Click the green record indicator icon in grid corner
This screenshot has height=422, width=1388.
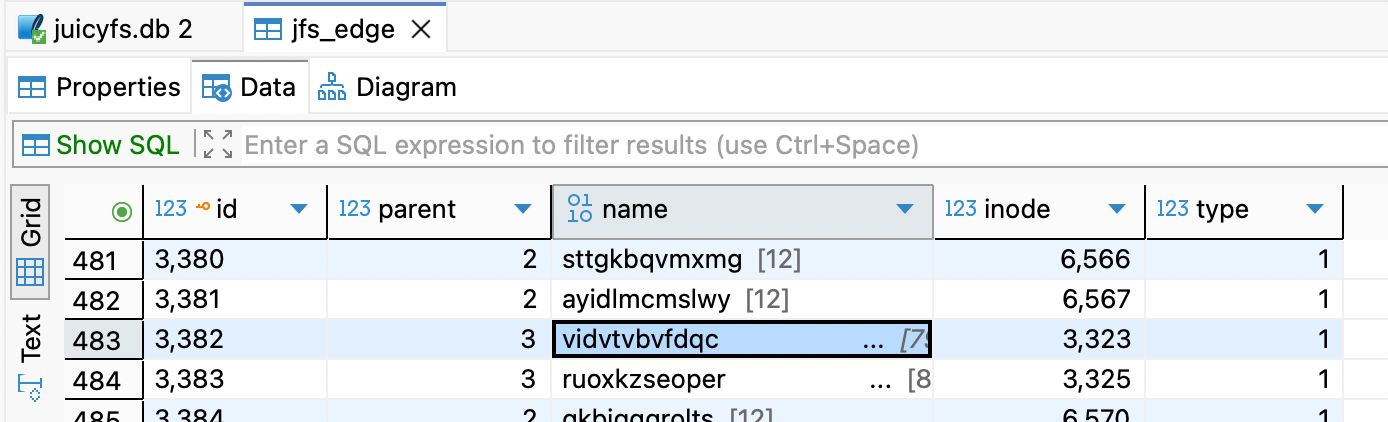click(123, 211)
